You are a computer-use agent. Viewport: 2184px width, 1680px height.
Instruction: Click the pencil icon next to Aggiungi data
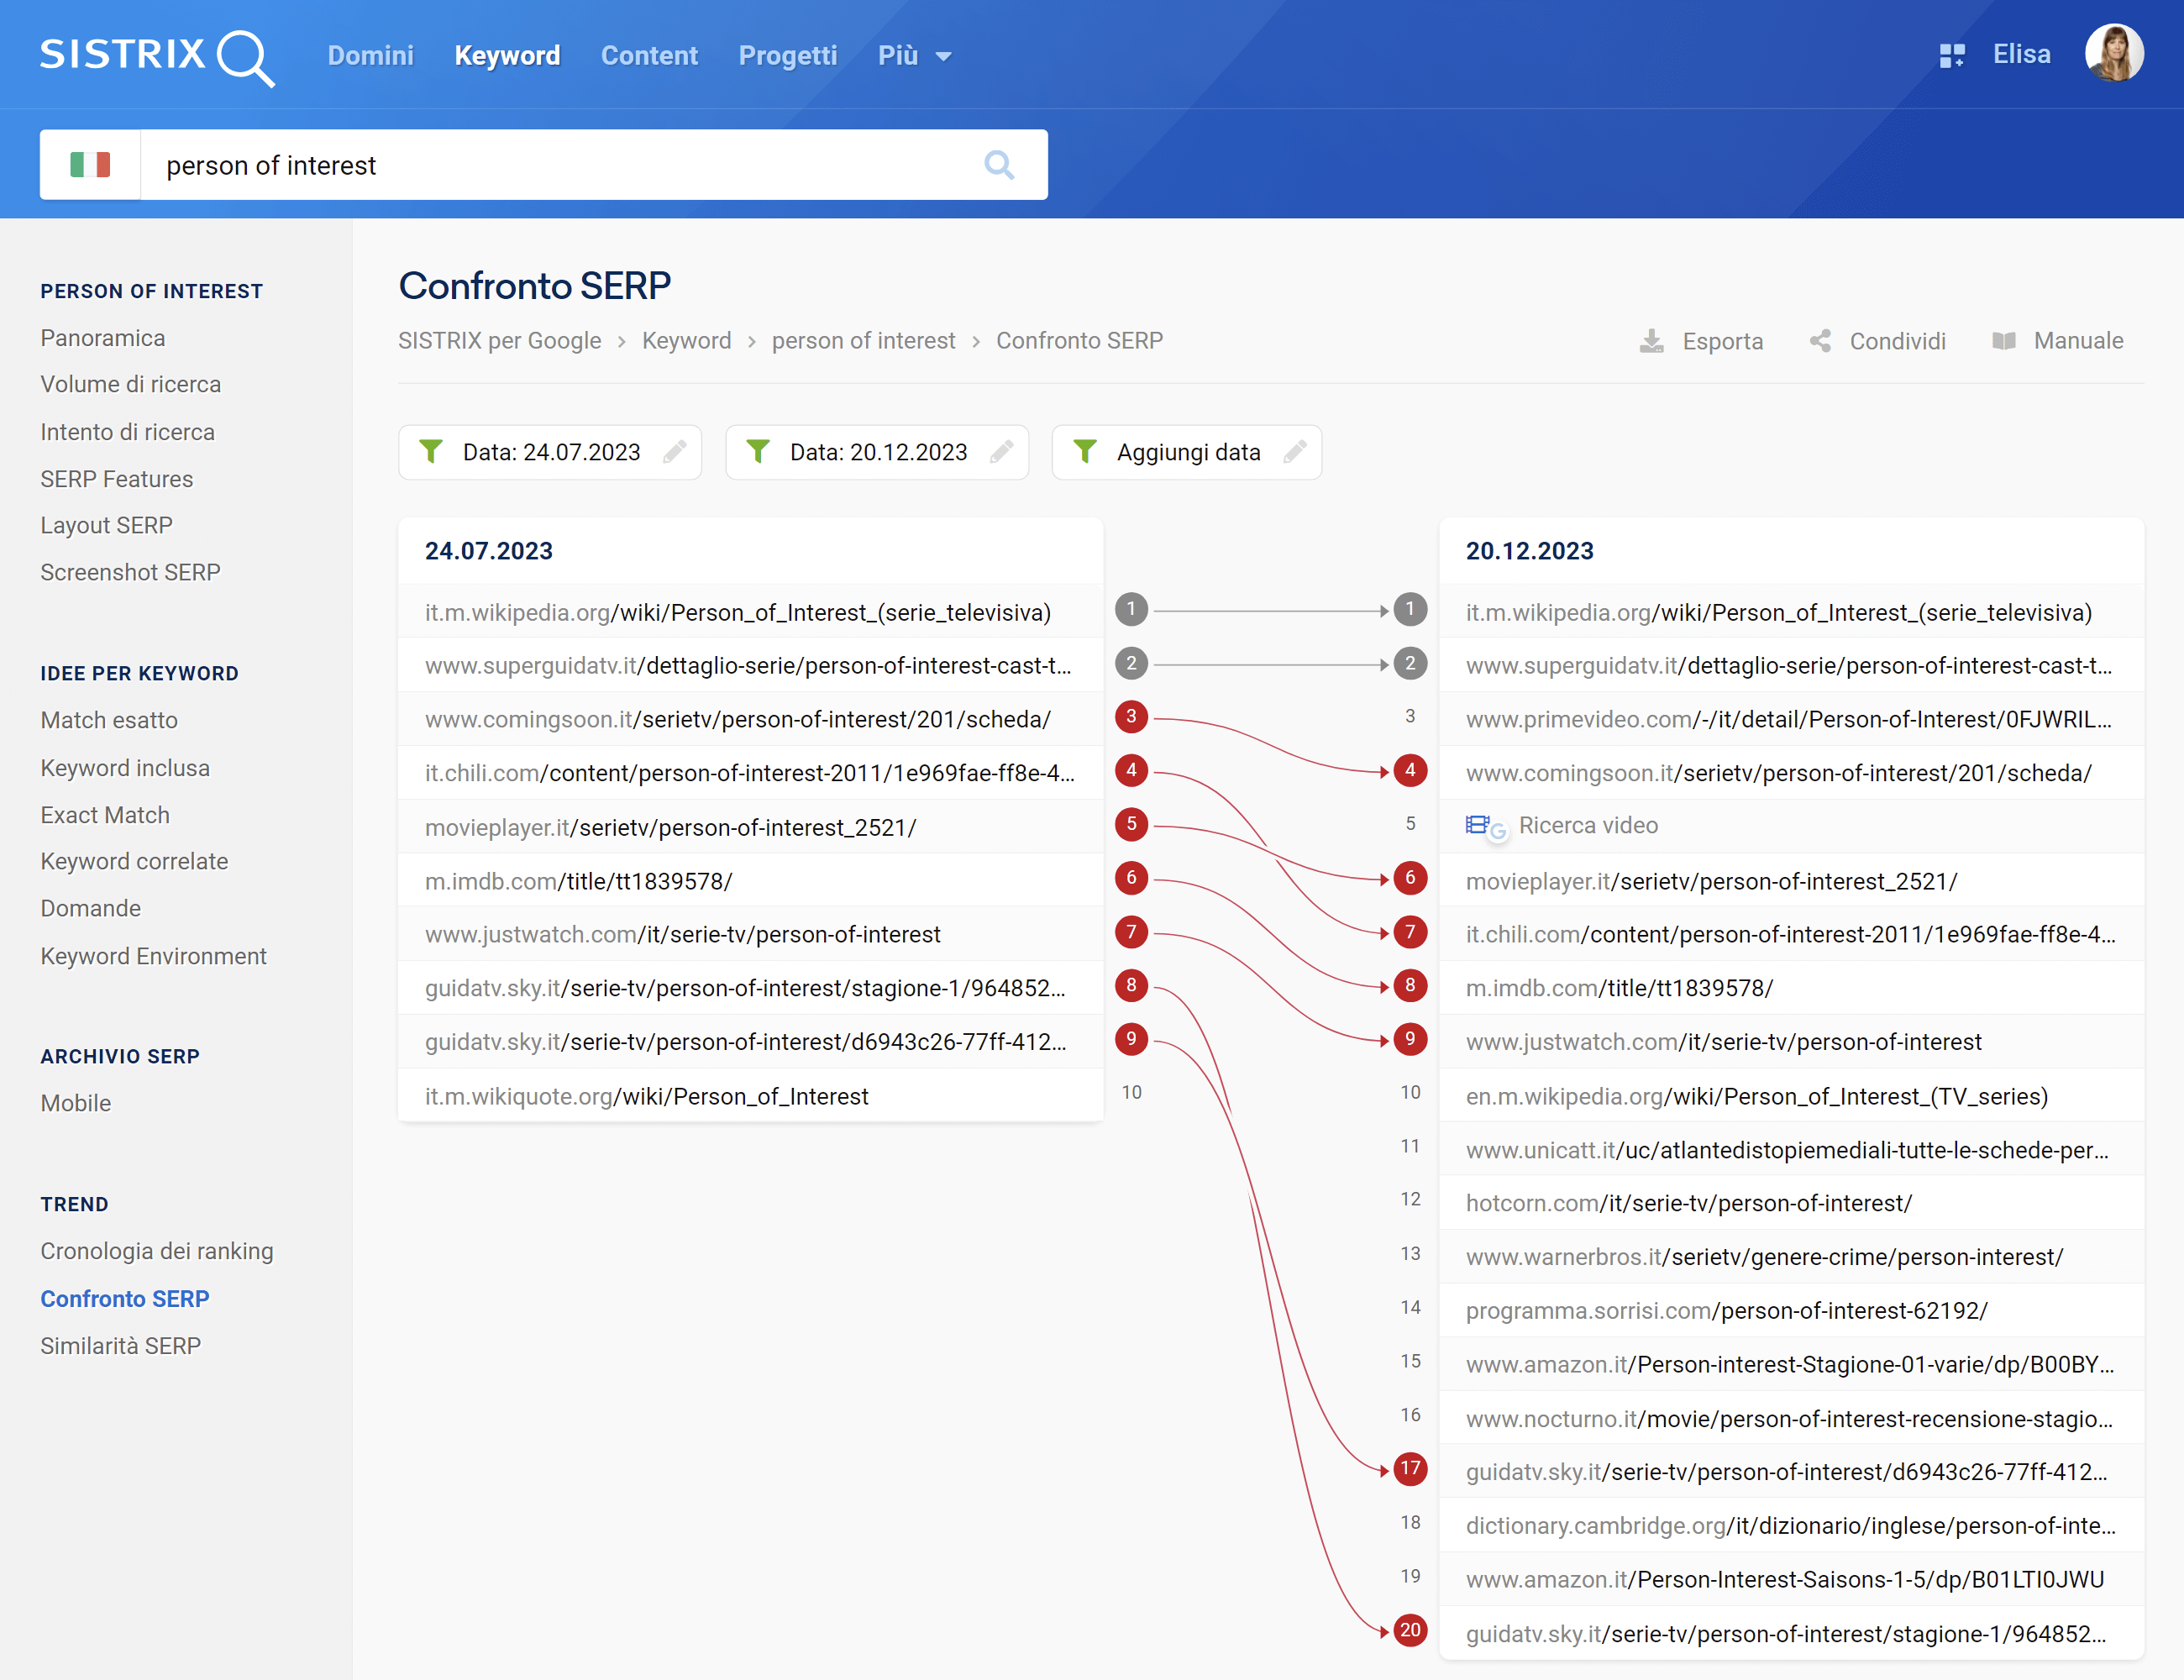[1295, 452]
